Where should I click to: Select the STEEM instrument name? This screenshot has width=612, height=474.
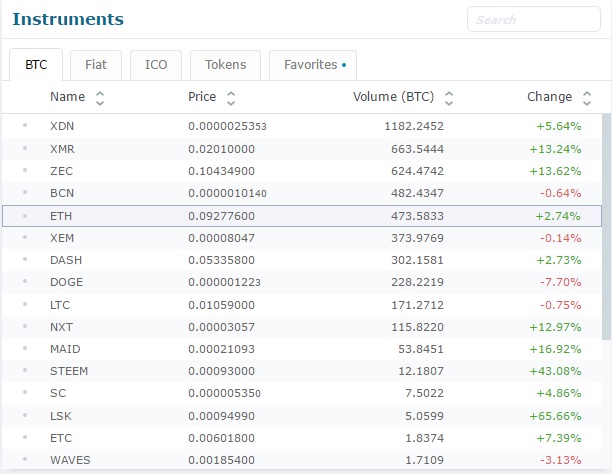click(69, 371)
